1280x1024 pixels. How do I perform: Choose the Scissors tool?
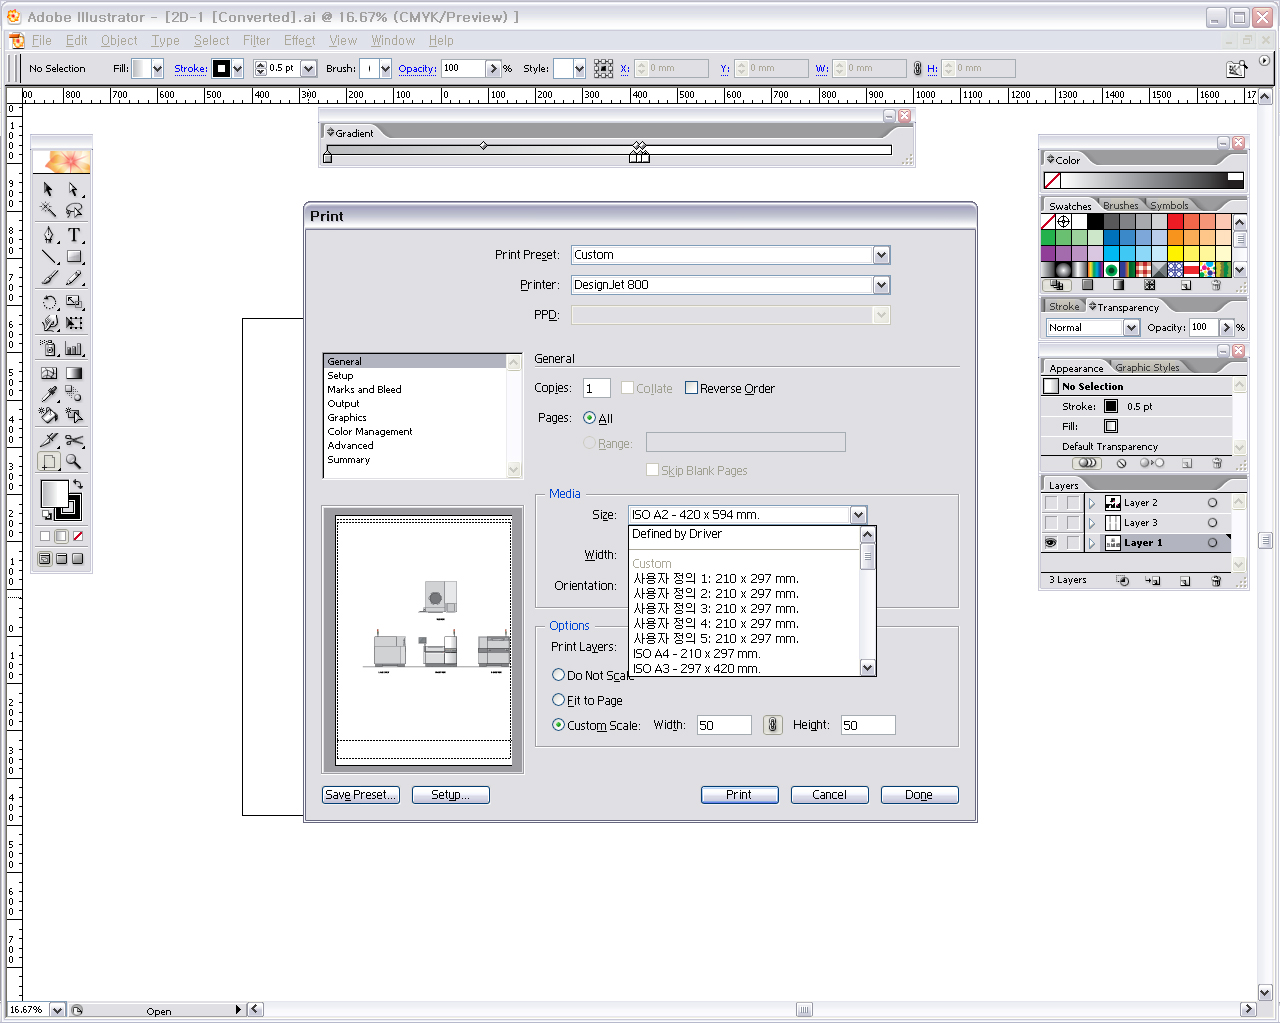click(x=74, y=440)
